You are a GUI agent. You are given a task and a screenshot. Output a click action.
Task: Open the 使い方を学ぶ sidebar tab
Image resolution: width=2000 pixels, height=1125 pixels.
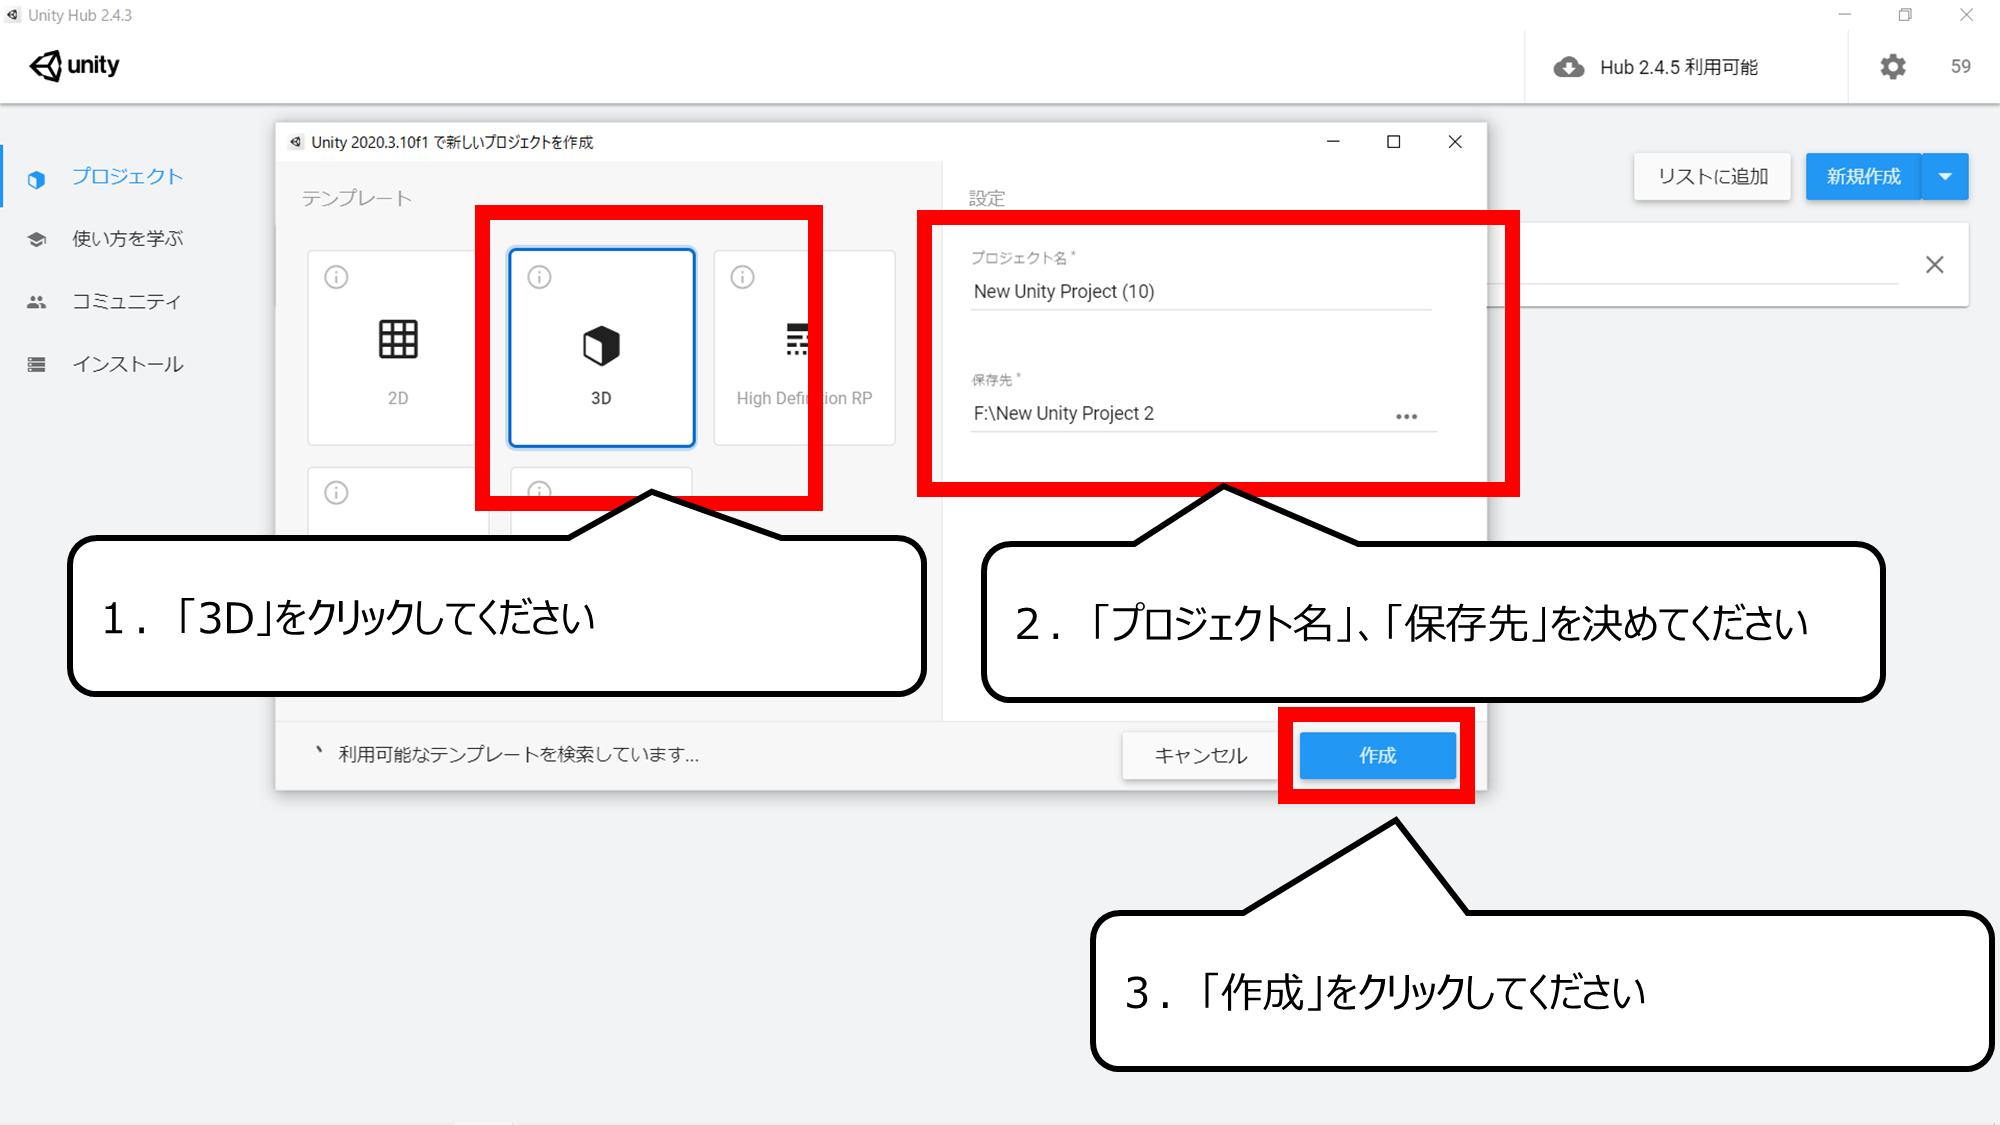[127, 239]
